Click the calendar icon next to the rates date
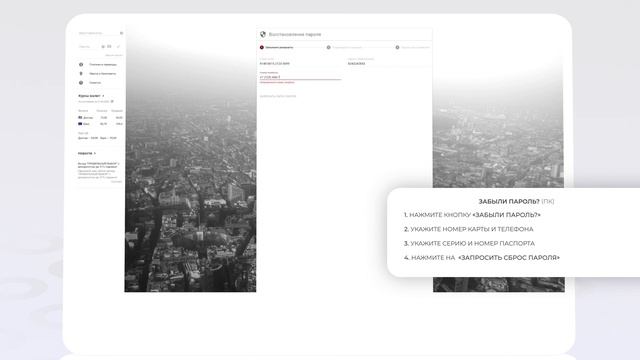This screenshot has height=360, width=640. pyautogui.click(x=112, y=101)
